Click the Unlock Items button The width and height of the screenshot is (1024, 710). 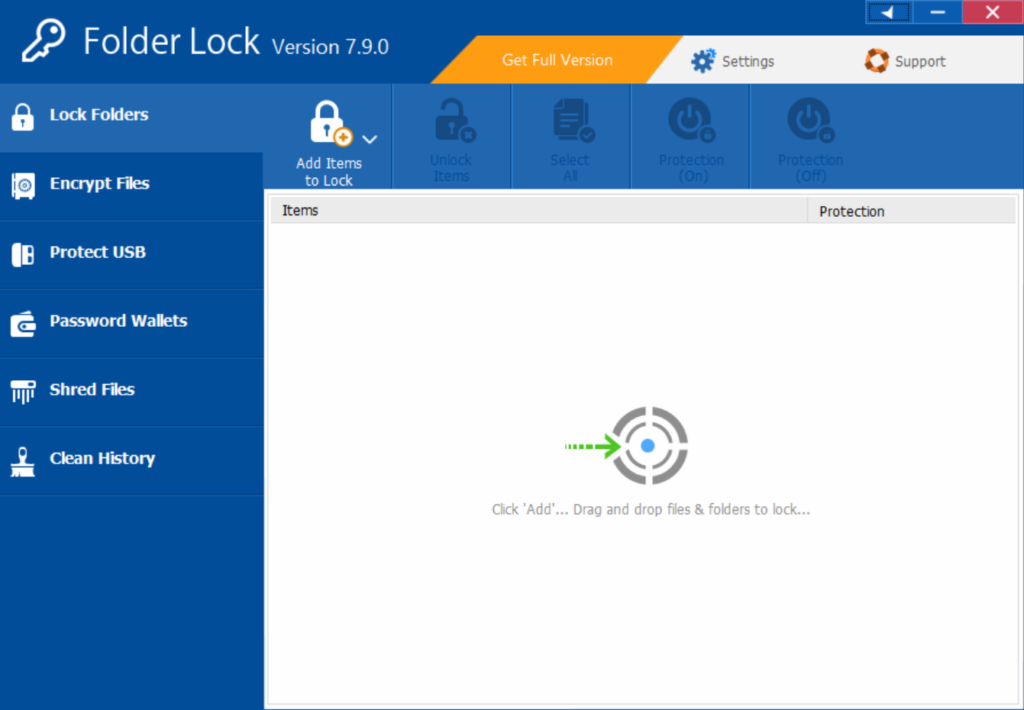coord(451,137)
